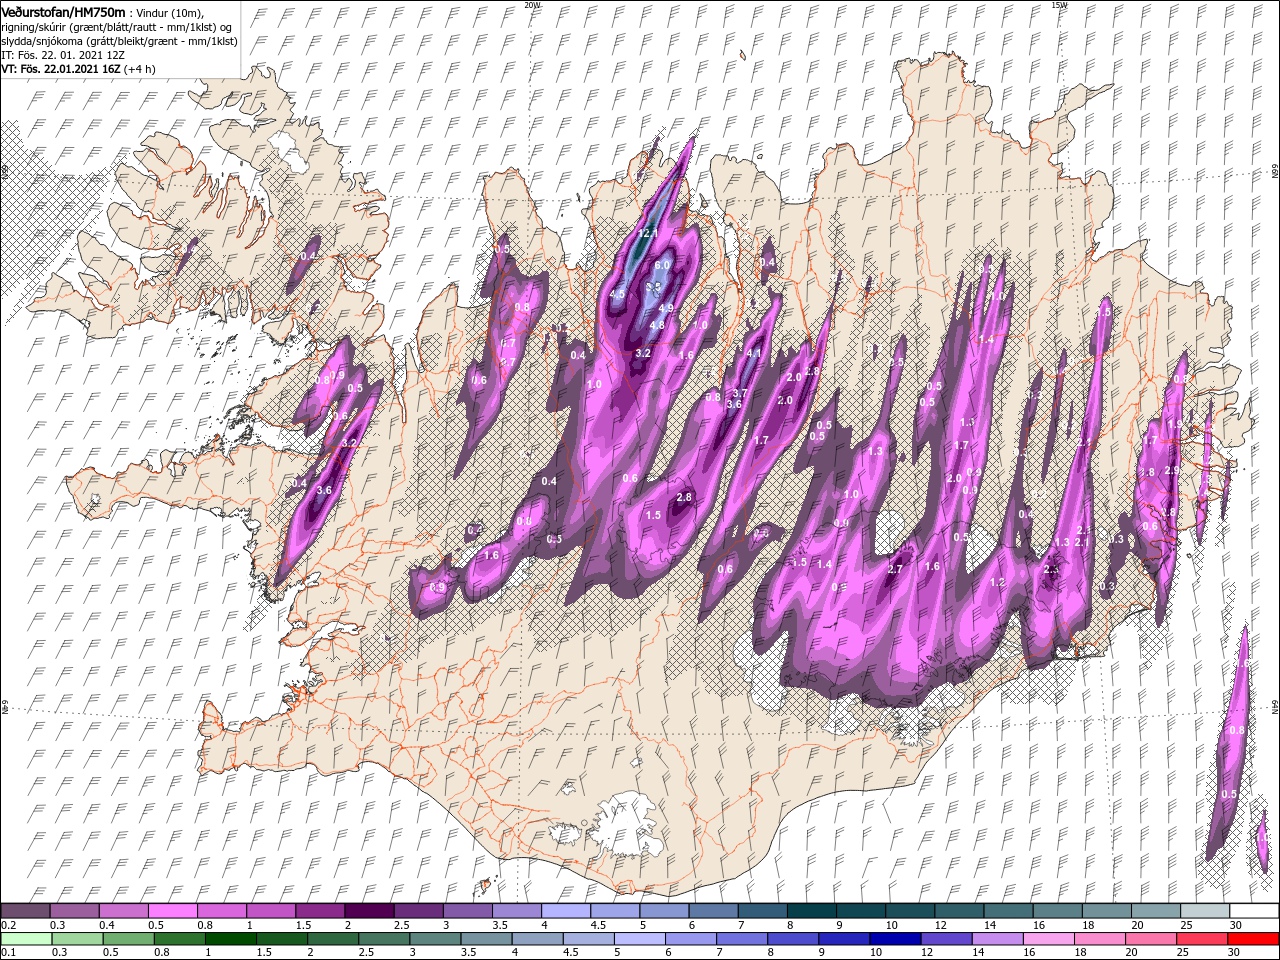The width and height of the screenshot is (1280, 960).
Task: Click the 'rigning/skúrir' legend description text
Action: pyautogui.click(x=34, y=26)
